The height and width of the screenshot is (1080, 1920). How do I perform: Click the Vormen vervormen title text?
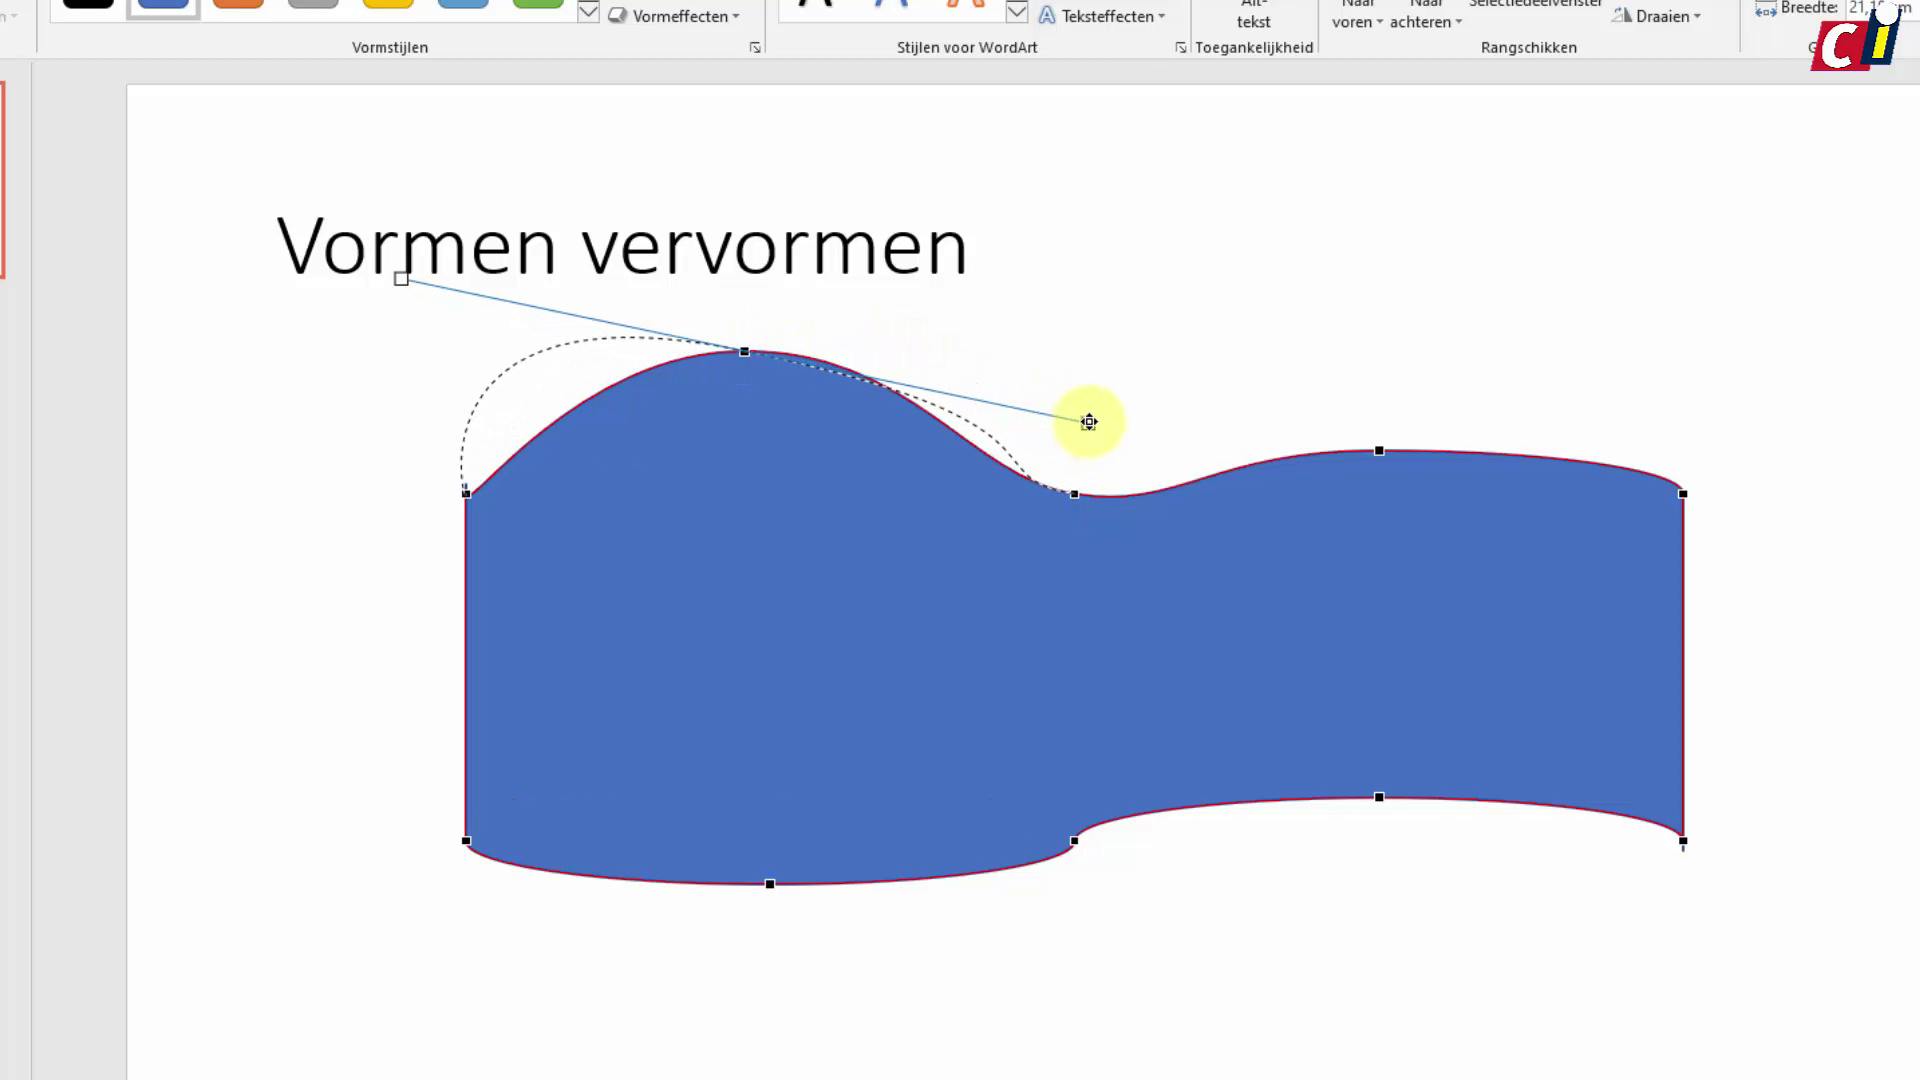click(x=622, y=245)
